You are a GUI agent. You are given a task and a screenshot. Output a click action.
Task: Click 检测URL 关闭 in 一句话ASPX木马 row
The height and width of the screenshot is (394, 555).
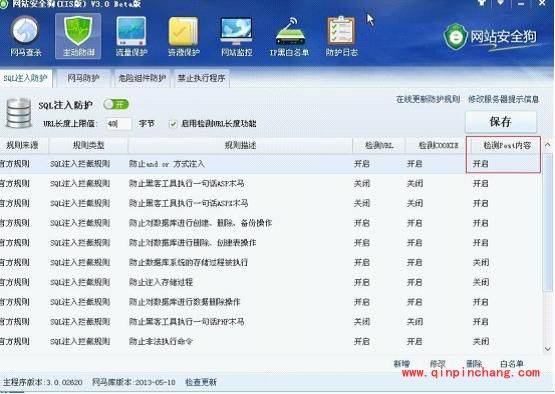[362, 203]
